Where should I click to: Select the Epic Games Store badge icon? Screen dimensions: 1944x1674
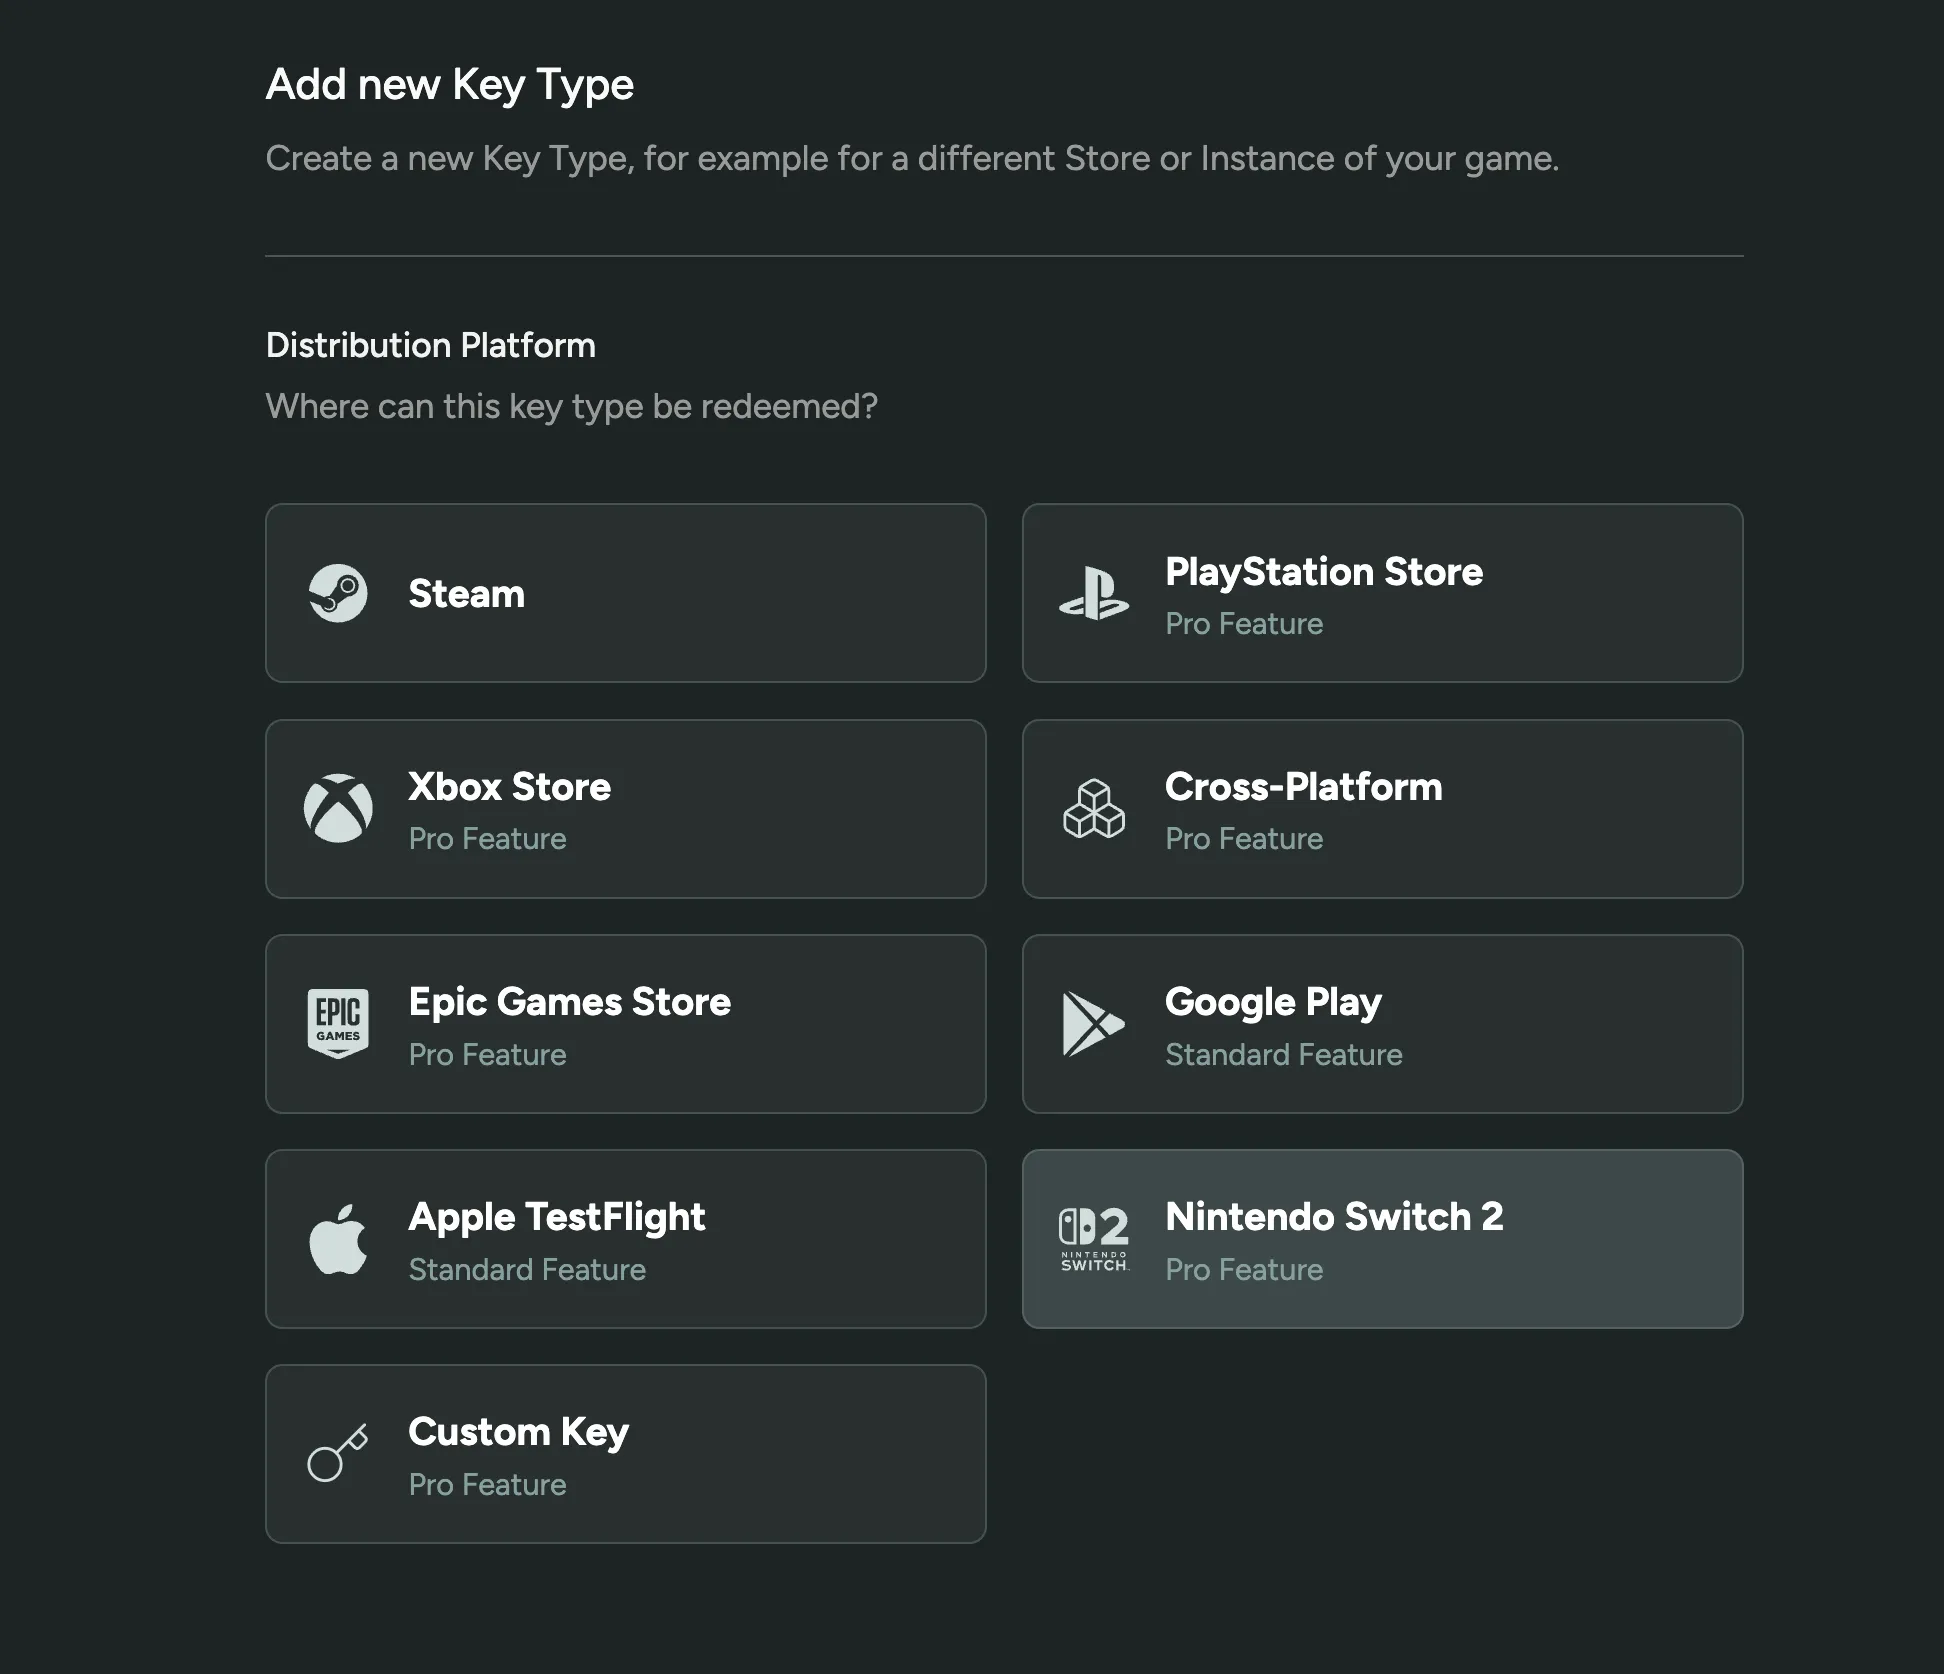click(338, 1023)
